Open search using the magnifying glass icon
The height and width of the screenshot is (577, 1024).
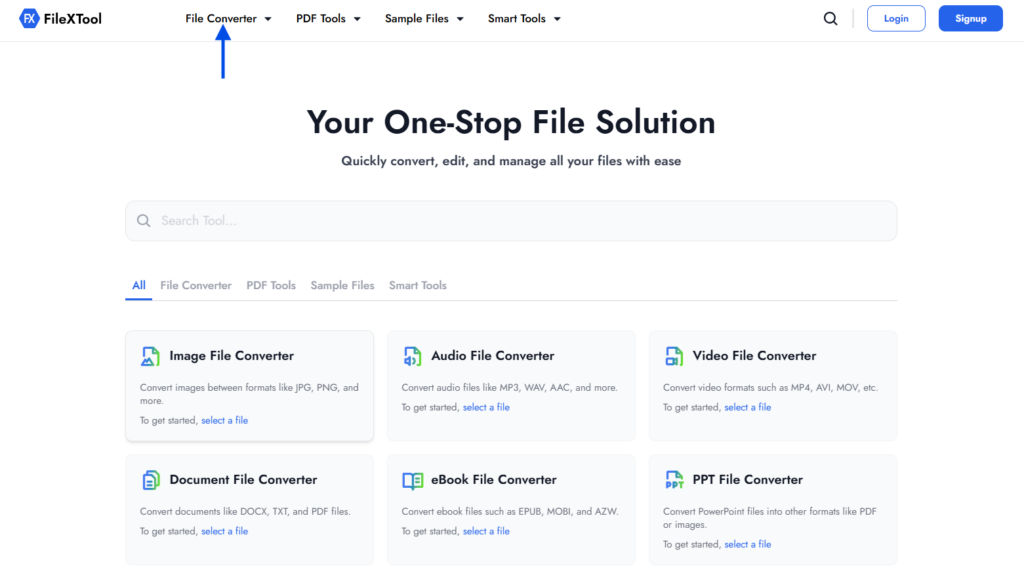830,18
